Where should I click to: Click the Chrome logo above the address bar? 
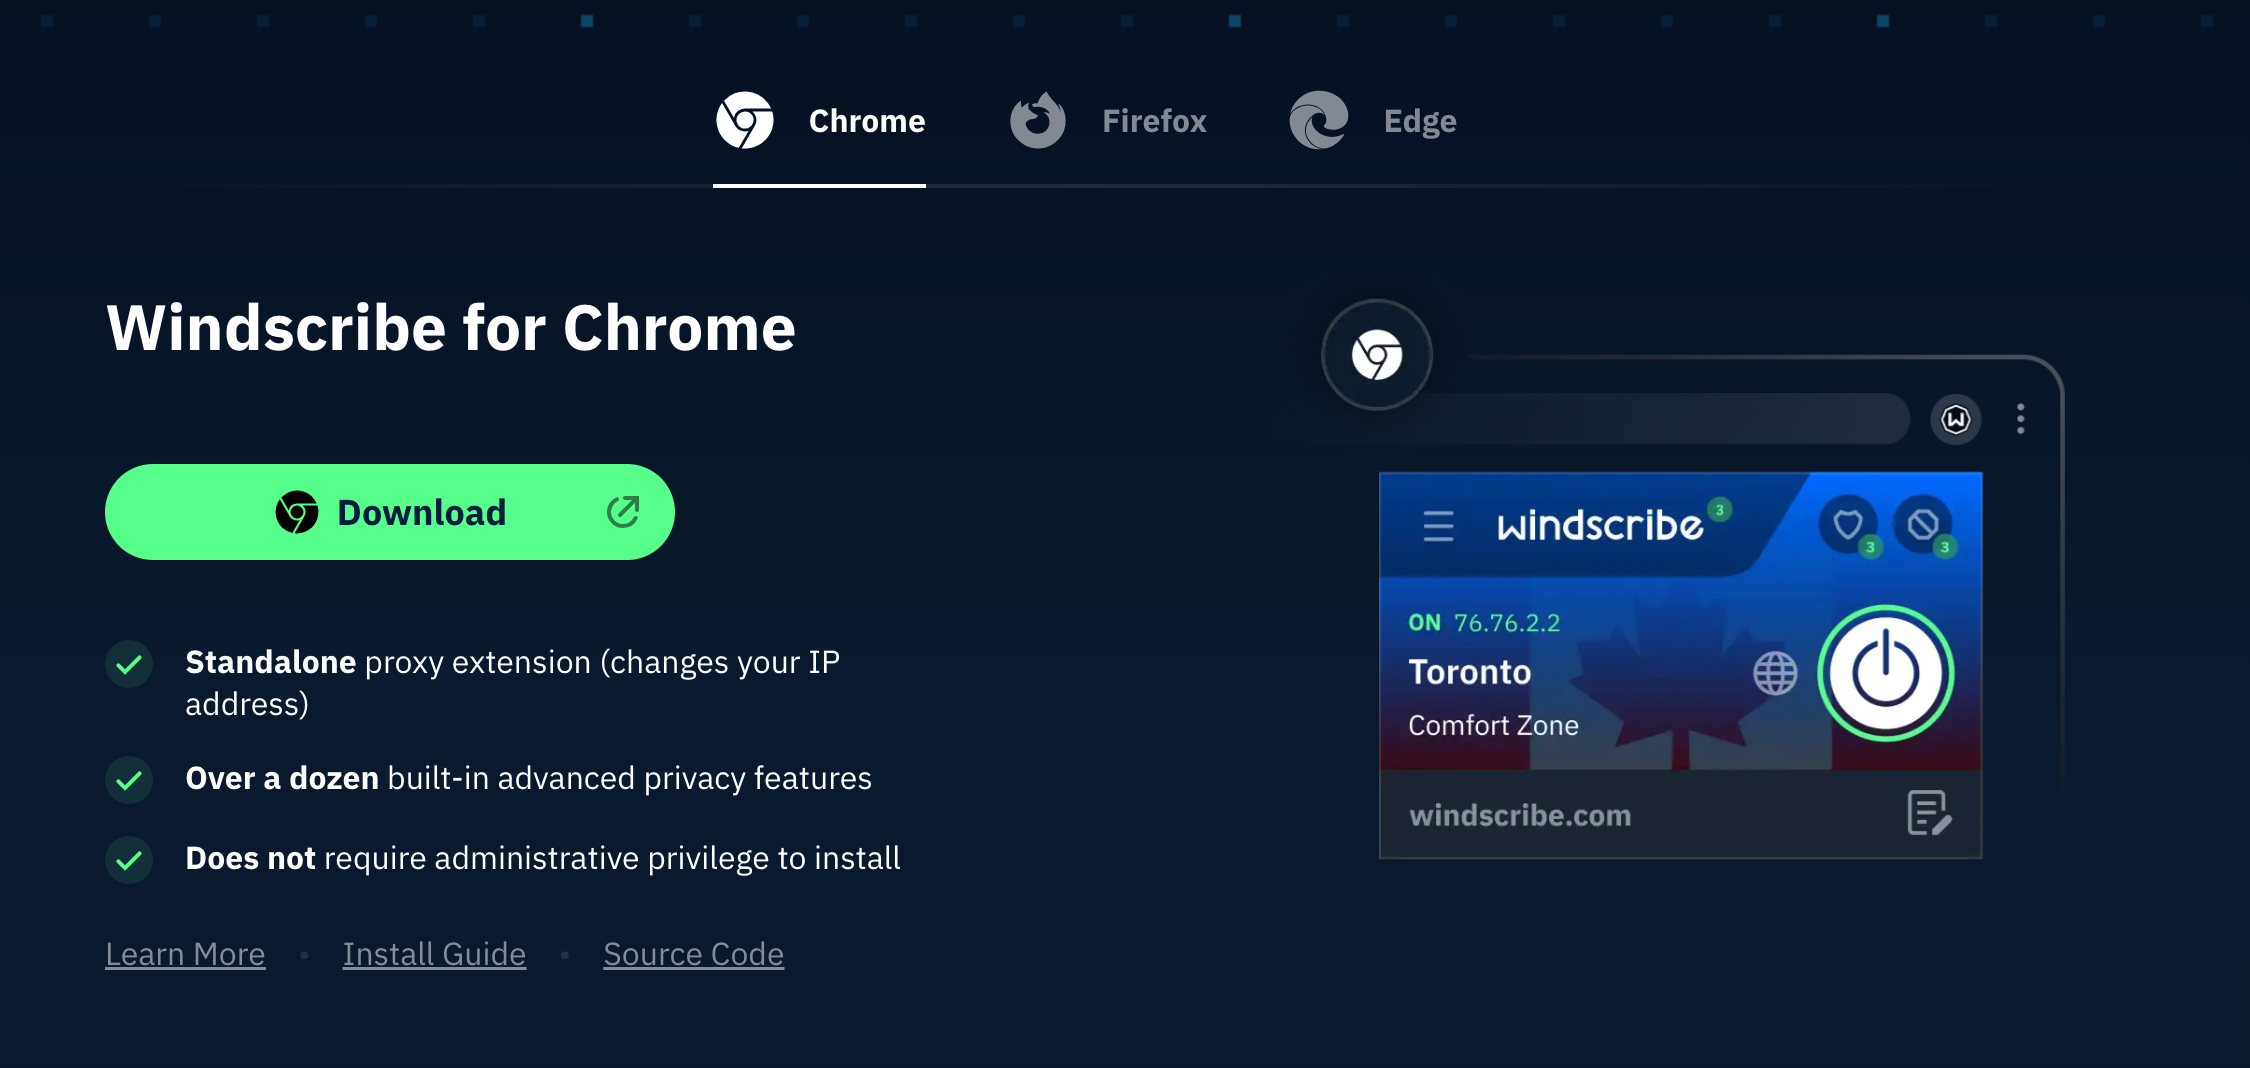pos(1377,356)
